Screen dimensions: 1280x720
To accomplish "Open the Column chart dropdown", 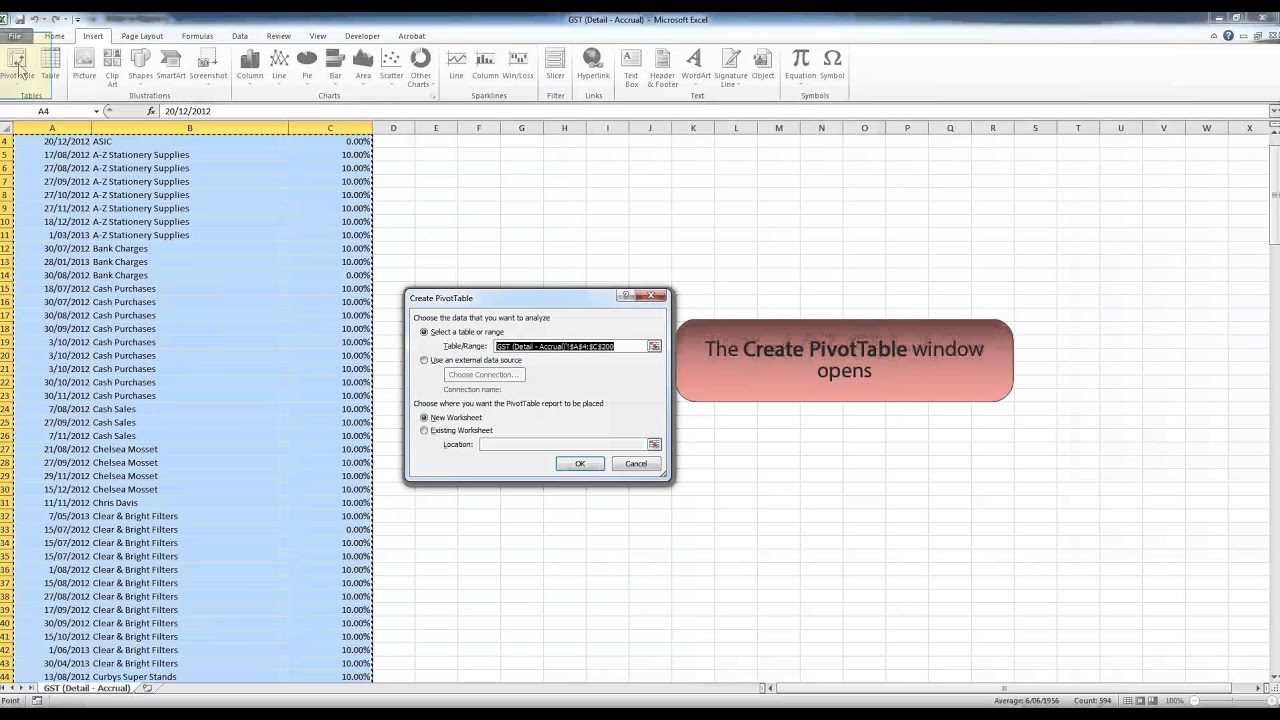I will 250,65.
